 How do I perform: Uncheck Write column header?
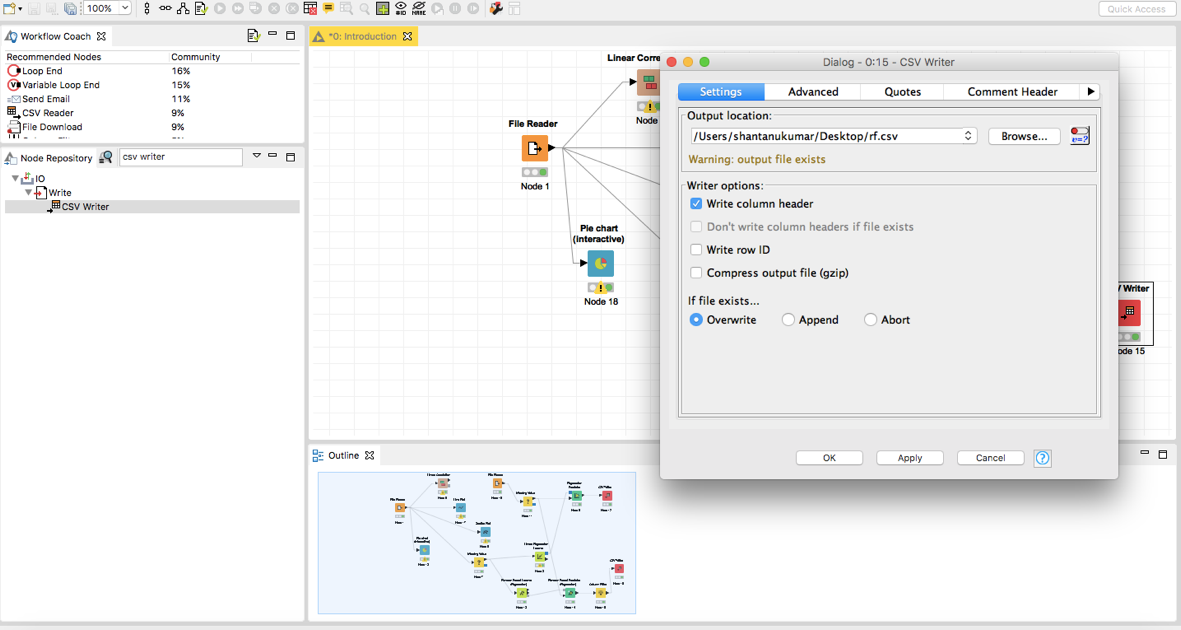(695, 204)
